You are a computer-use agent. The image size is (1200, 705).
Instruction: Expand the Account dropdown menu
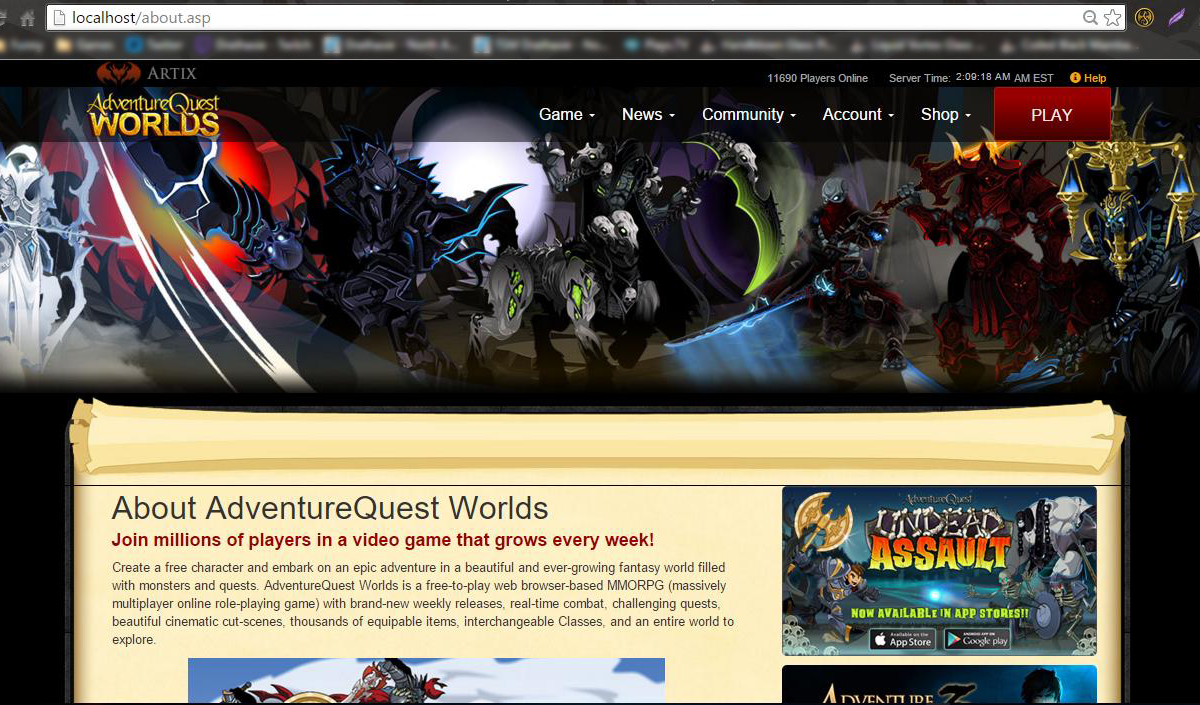(x=858, y=115)
